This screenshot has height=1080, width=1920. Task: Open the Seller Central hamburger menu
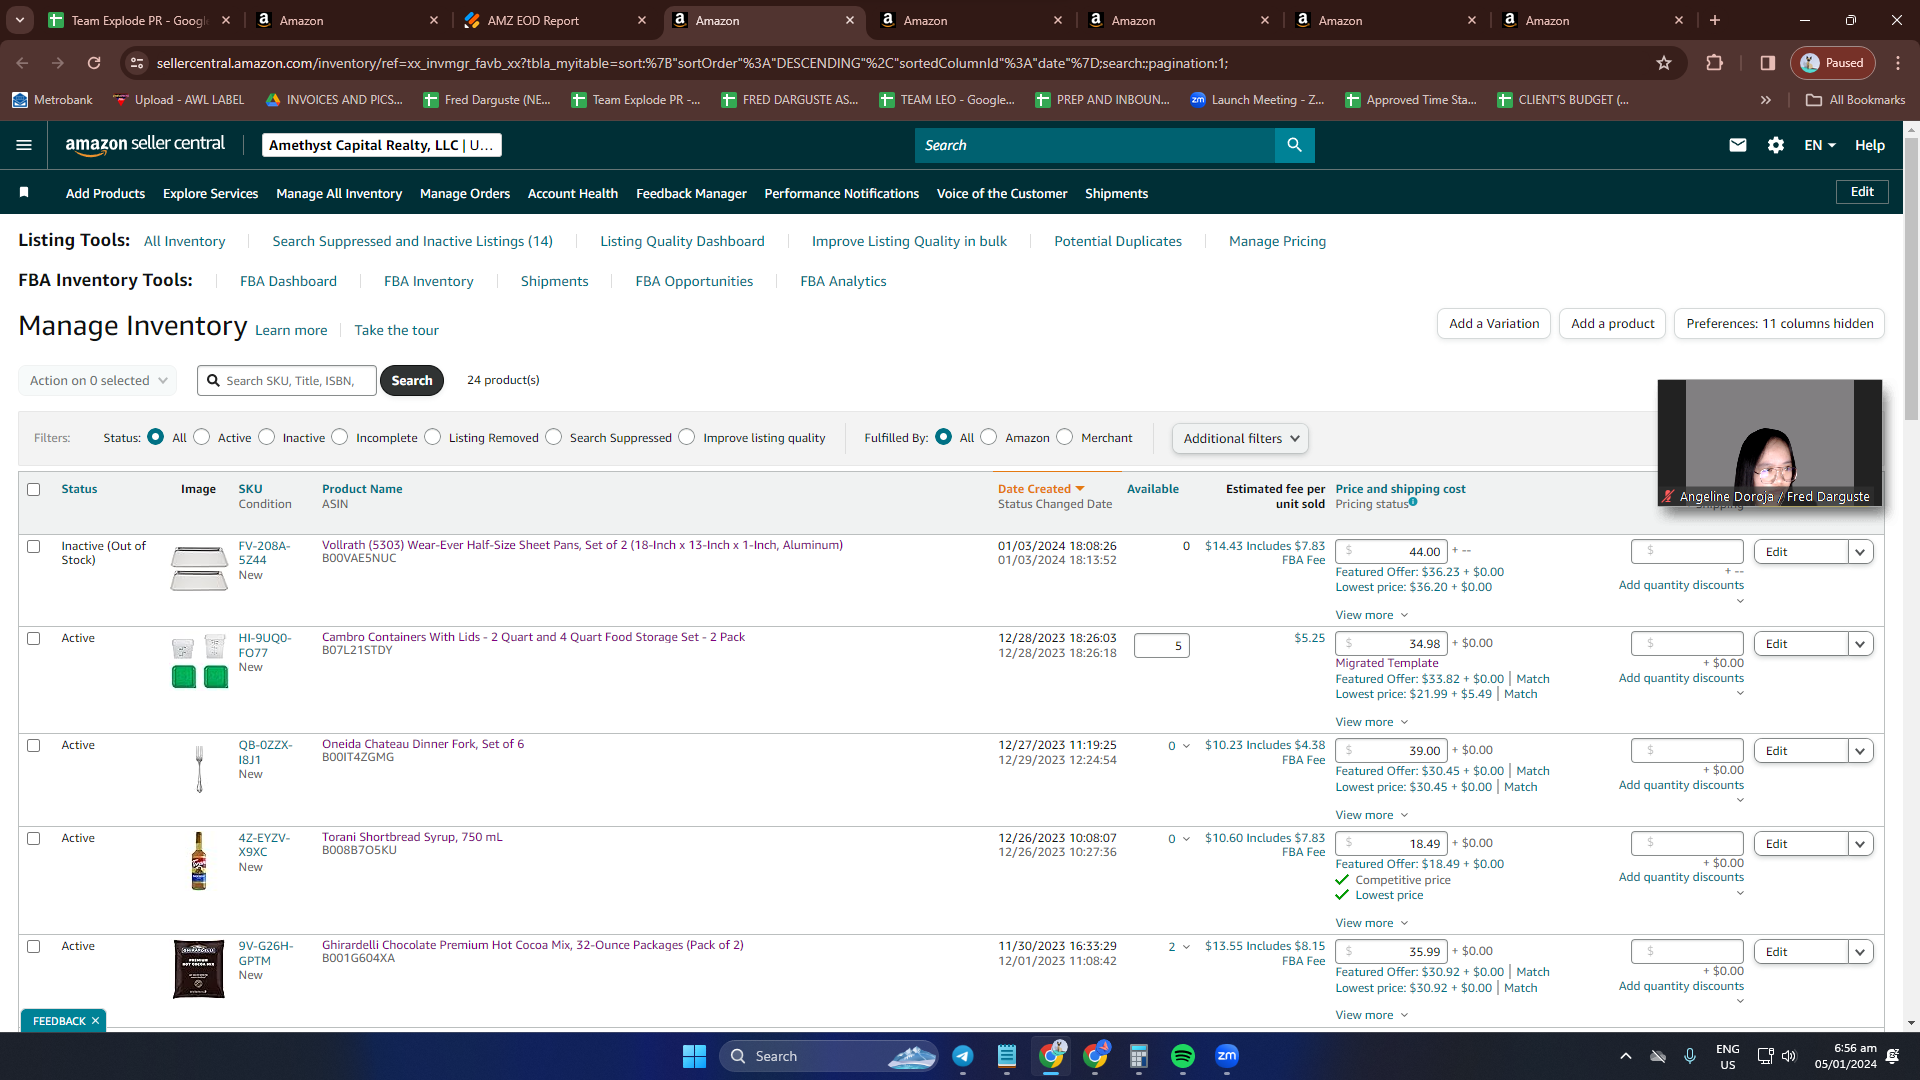(x=24, y=145)
